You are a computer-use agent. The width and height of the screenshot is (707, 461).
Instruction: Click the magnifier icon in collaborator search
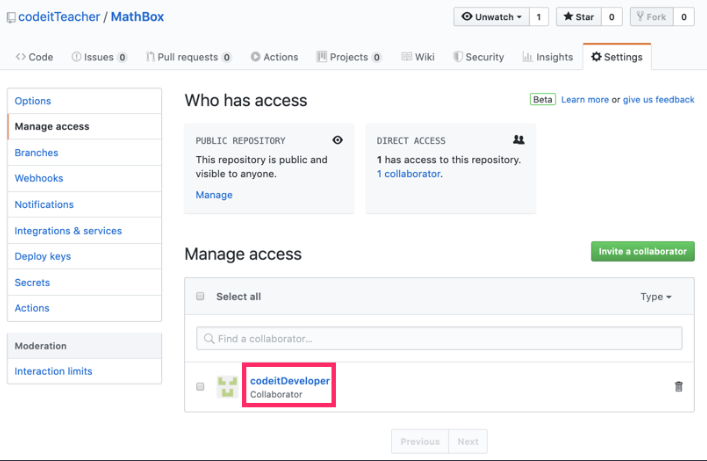209,338
